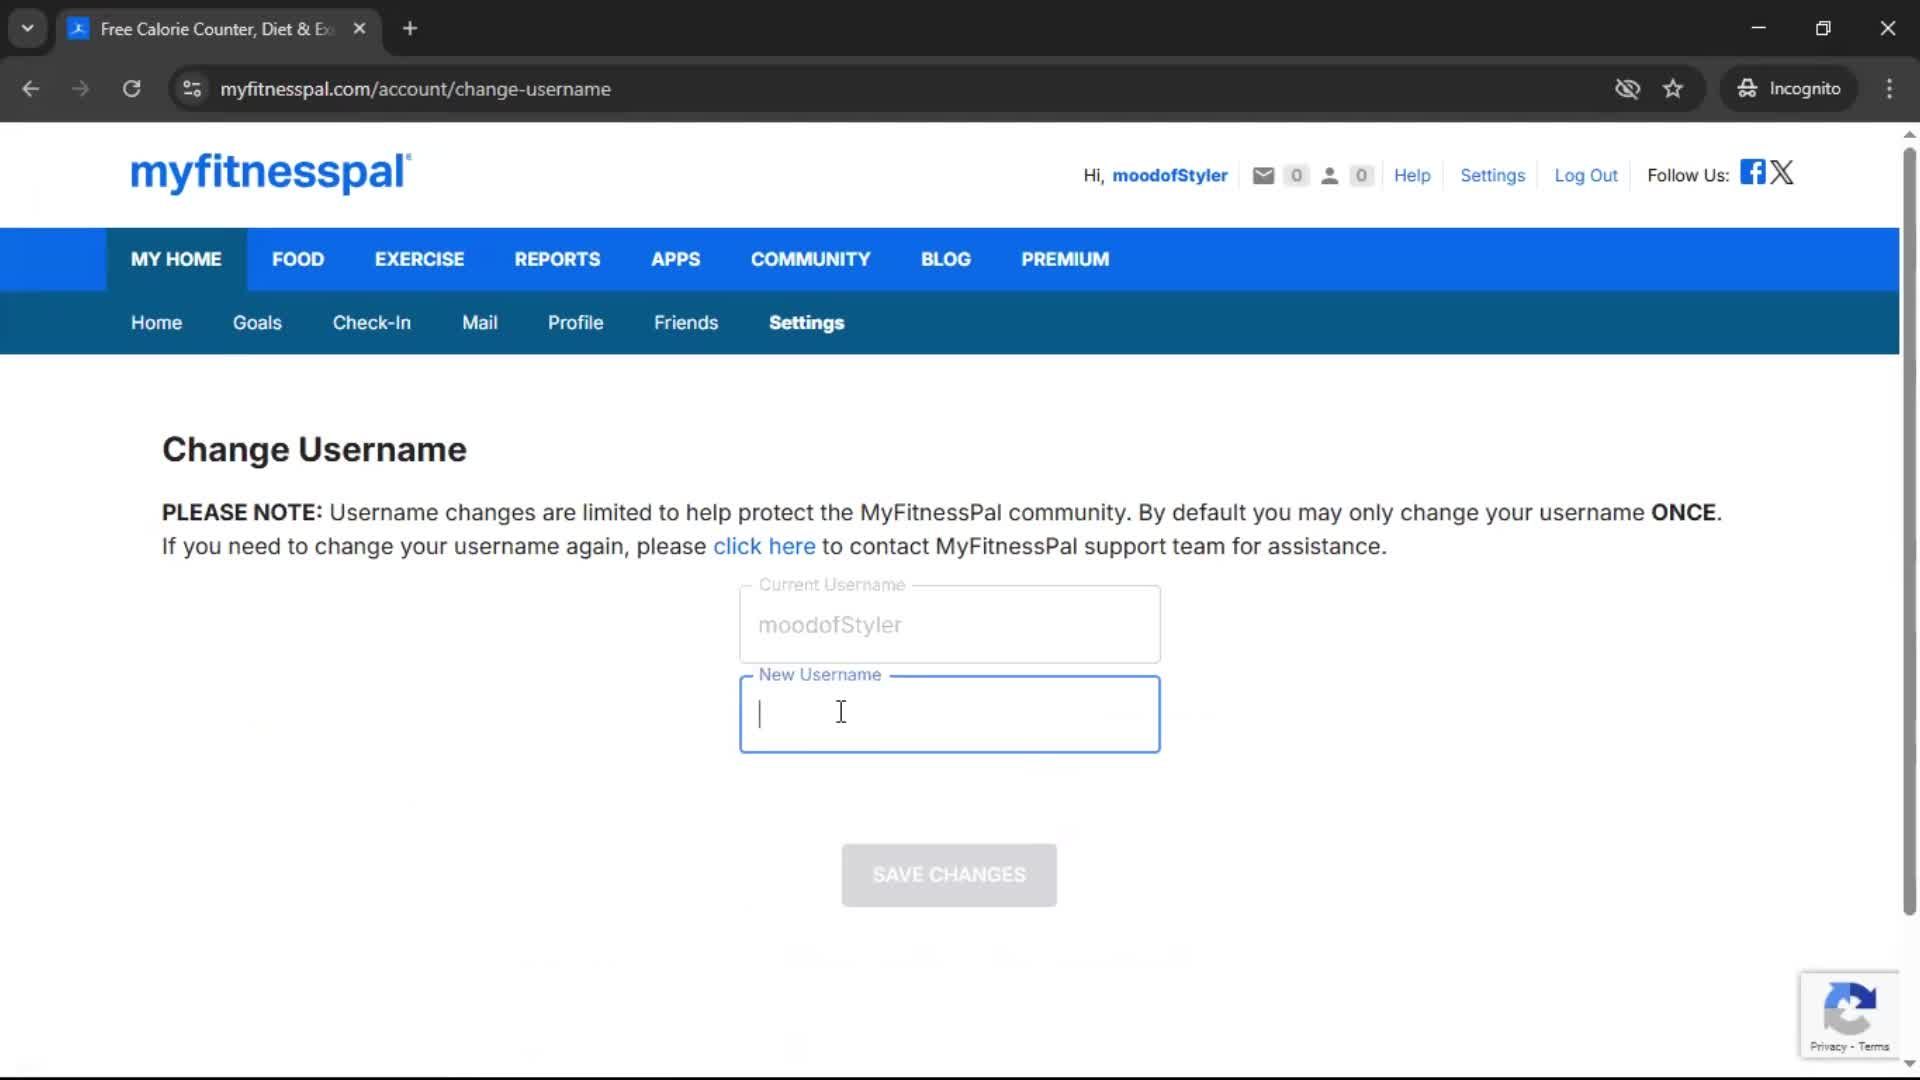Click the Log Out link
This screenshot has height=1080, width=1920.
[1585, 176]
